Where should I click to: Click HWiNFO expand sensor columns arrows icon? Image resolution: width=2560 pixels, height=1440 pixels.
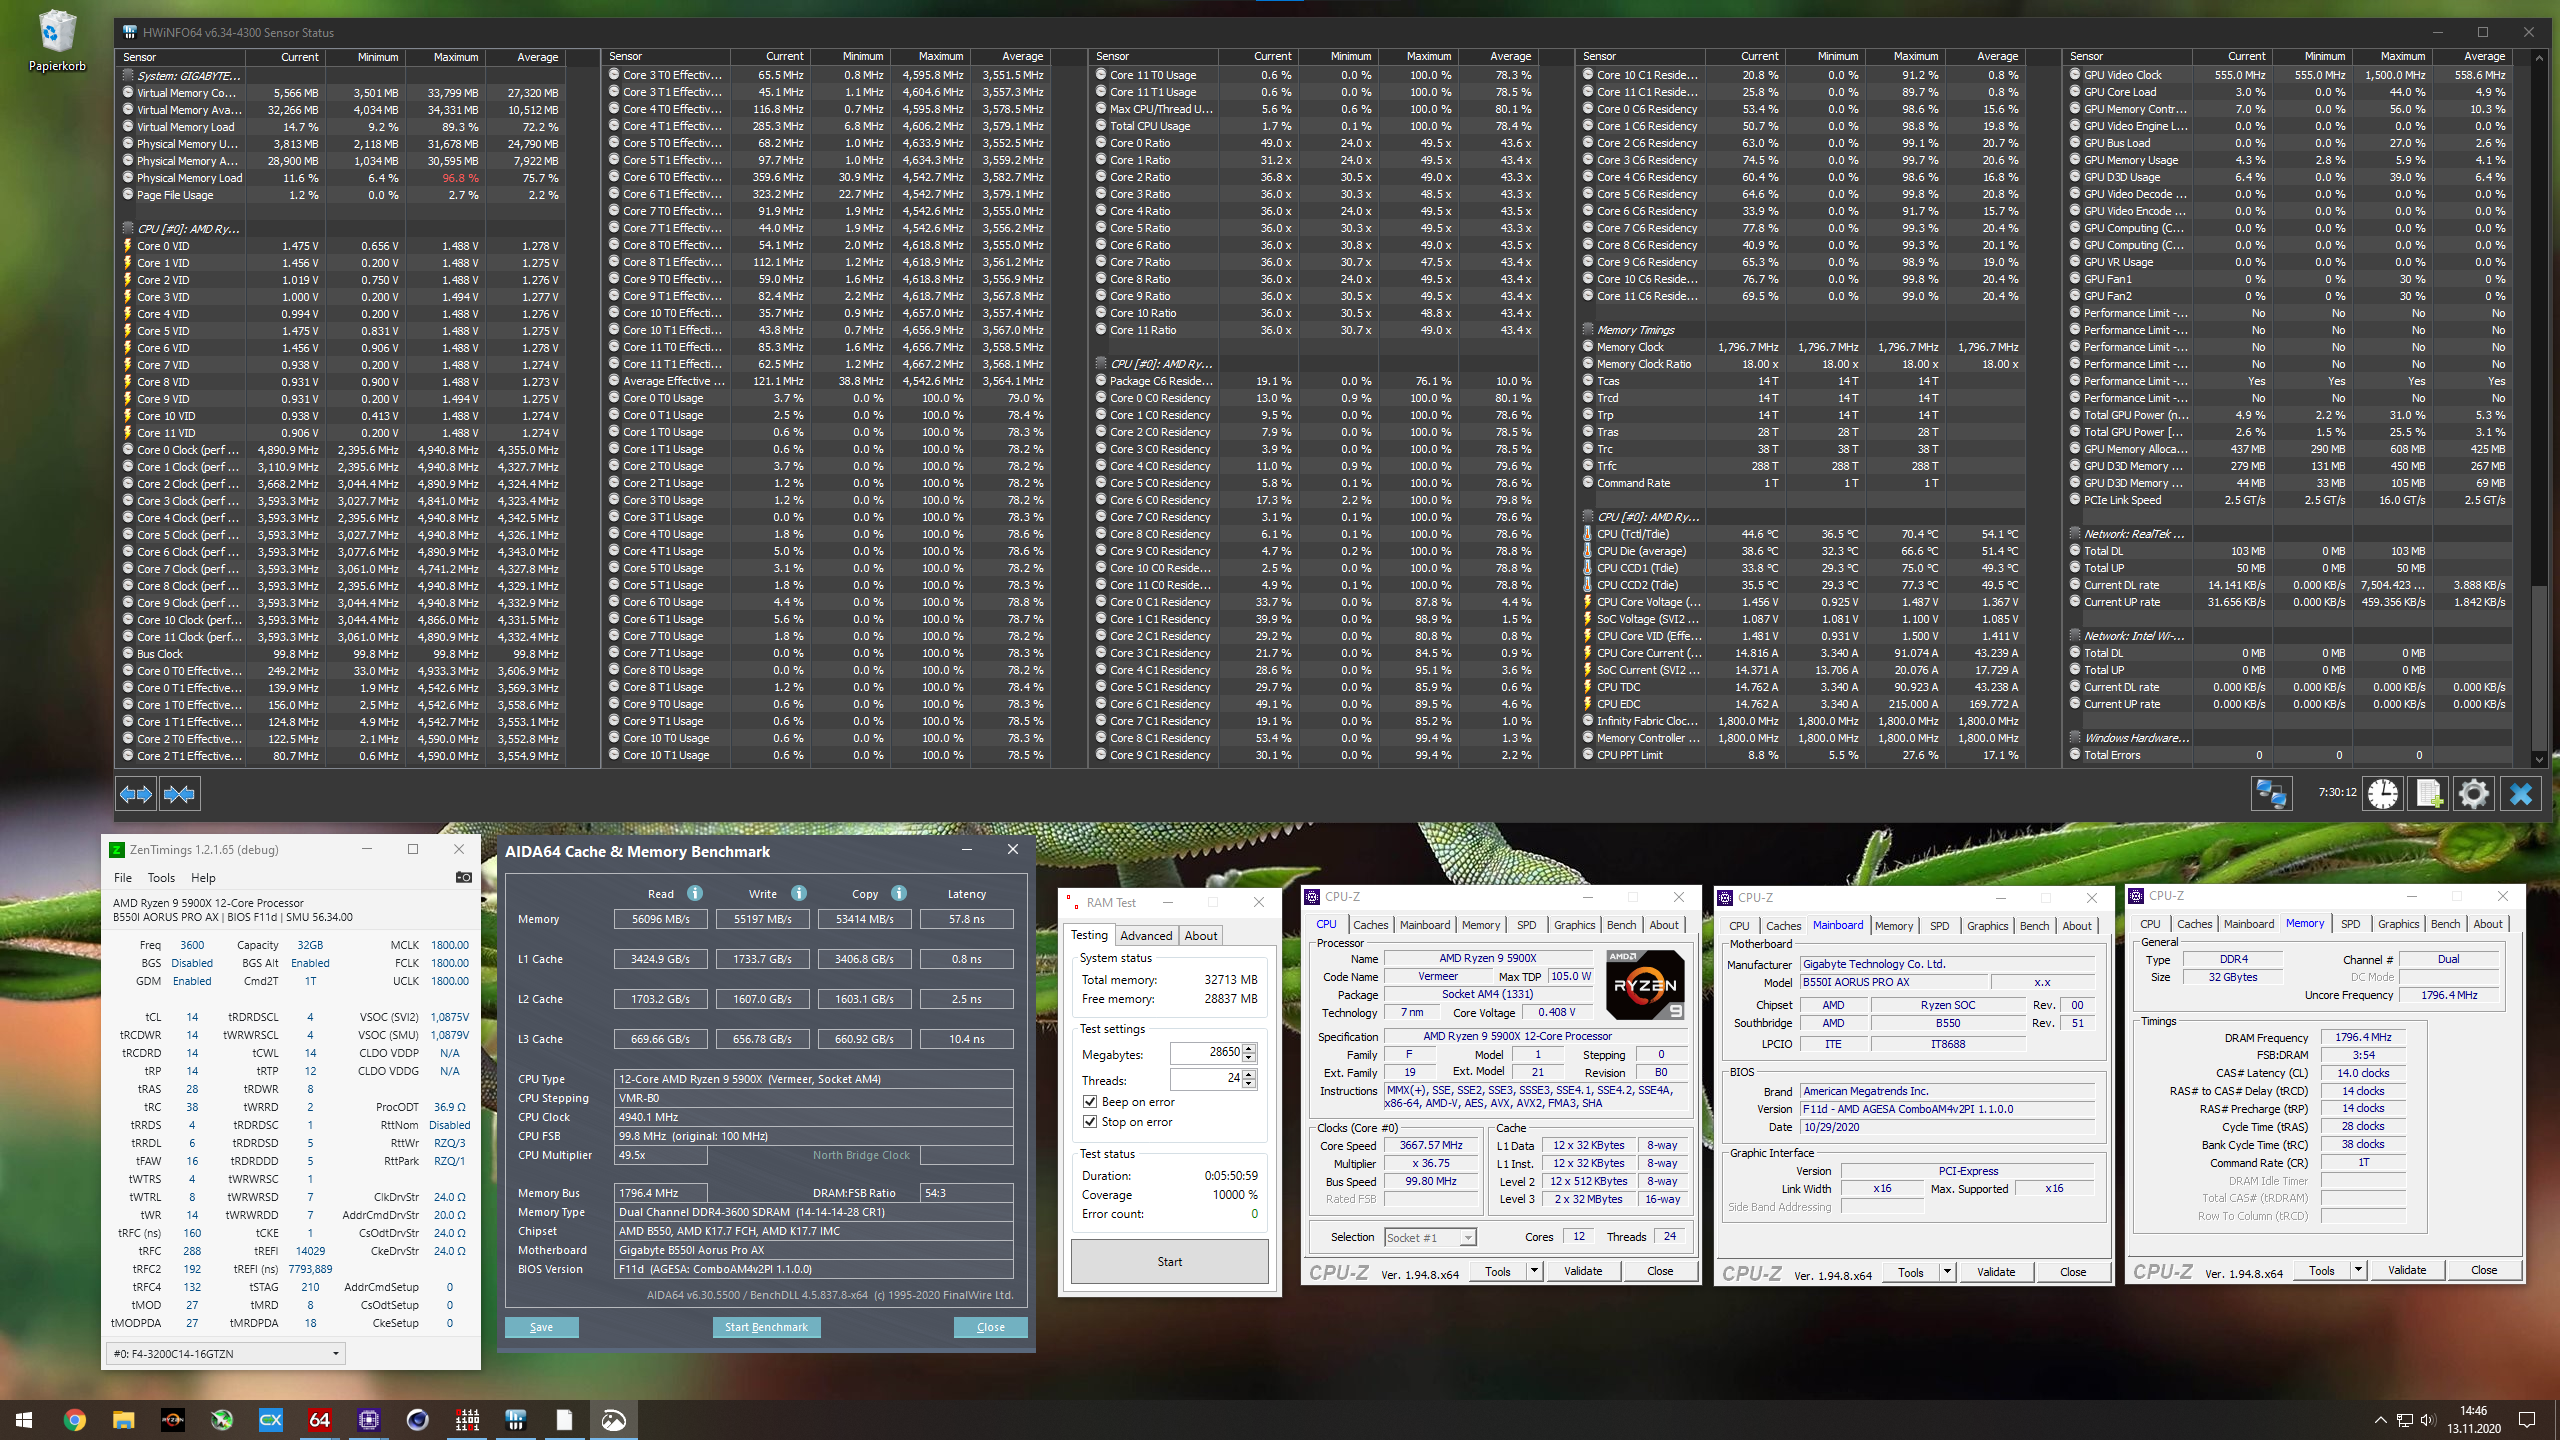[x=136, y=794]
